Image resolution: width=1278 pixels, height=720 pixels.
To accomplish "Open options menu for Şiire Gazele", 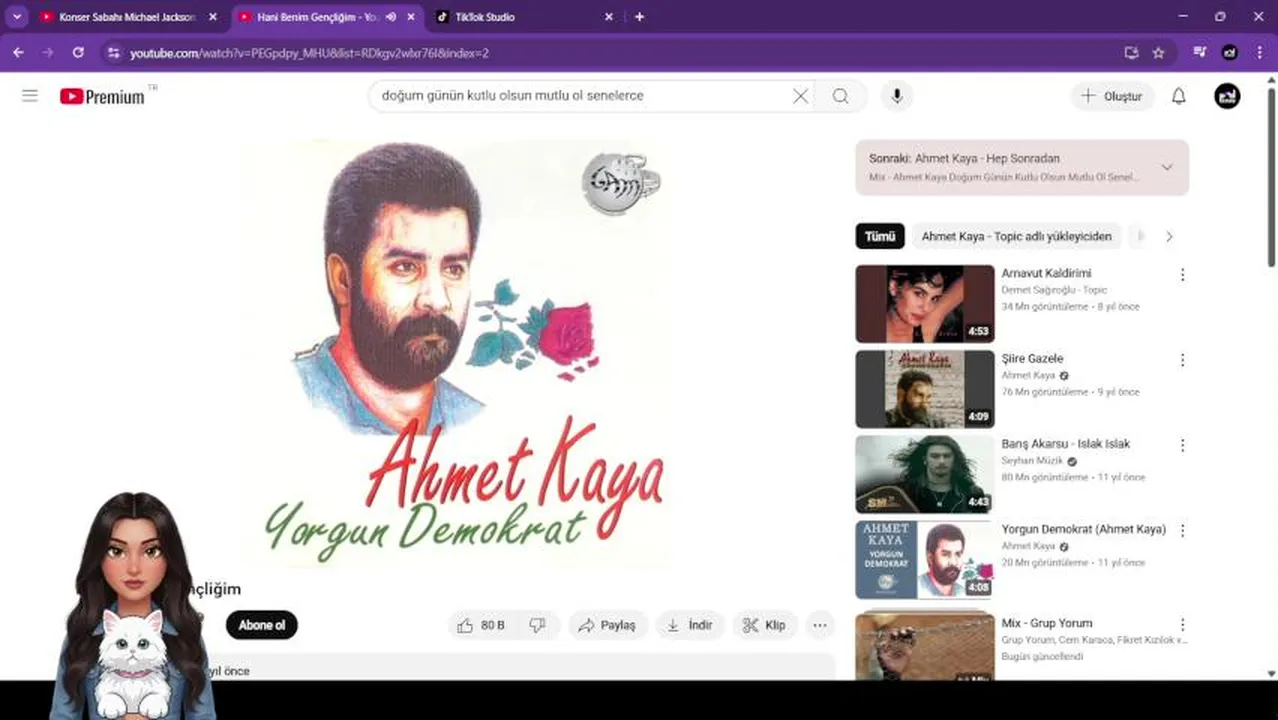I will click(1182, 360).
